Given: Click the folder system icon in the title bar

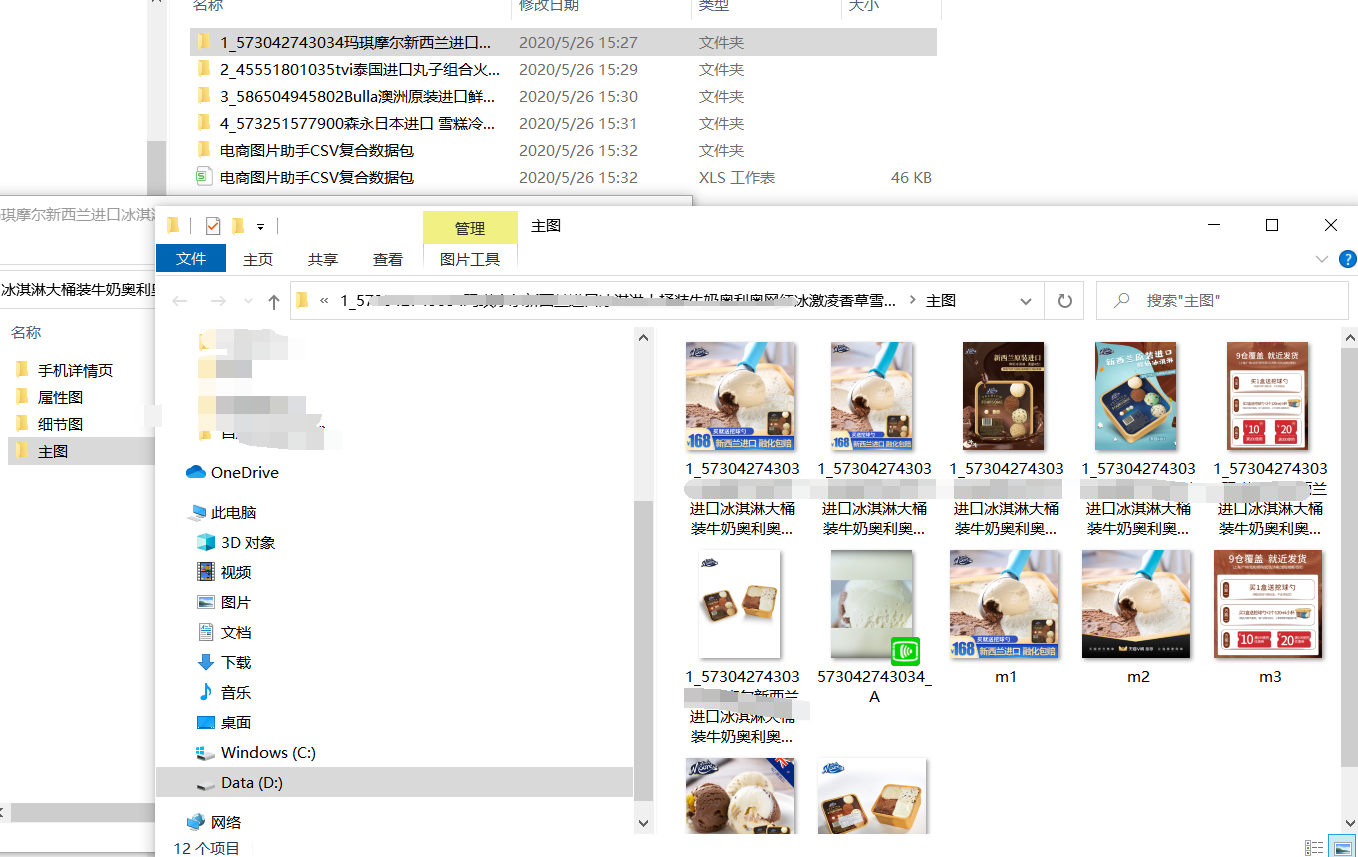Looking at the screenshot, I should tap(173, 226).
